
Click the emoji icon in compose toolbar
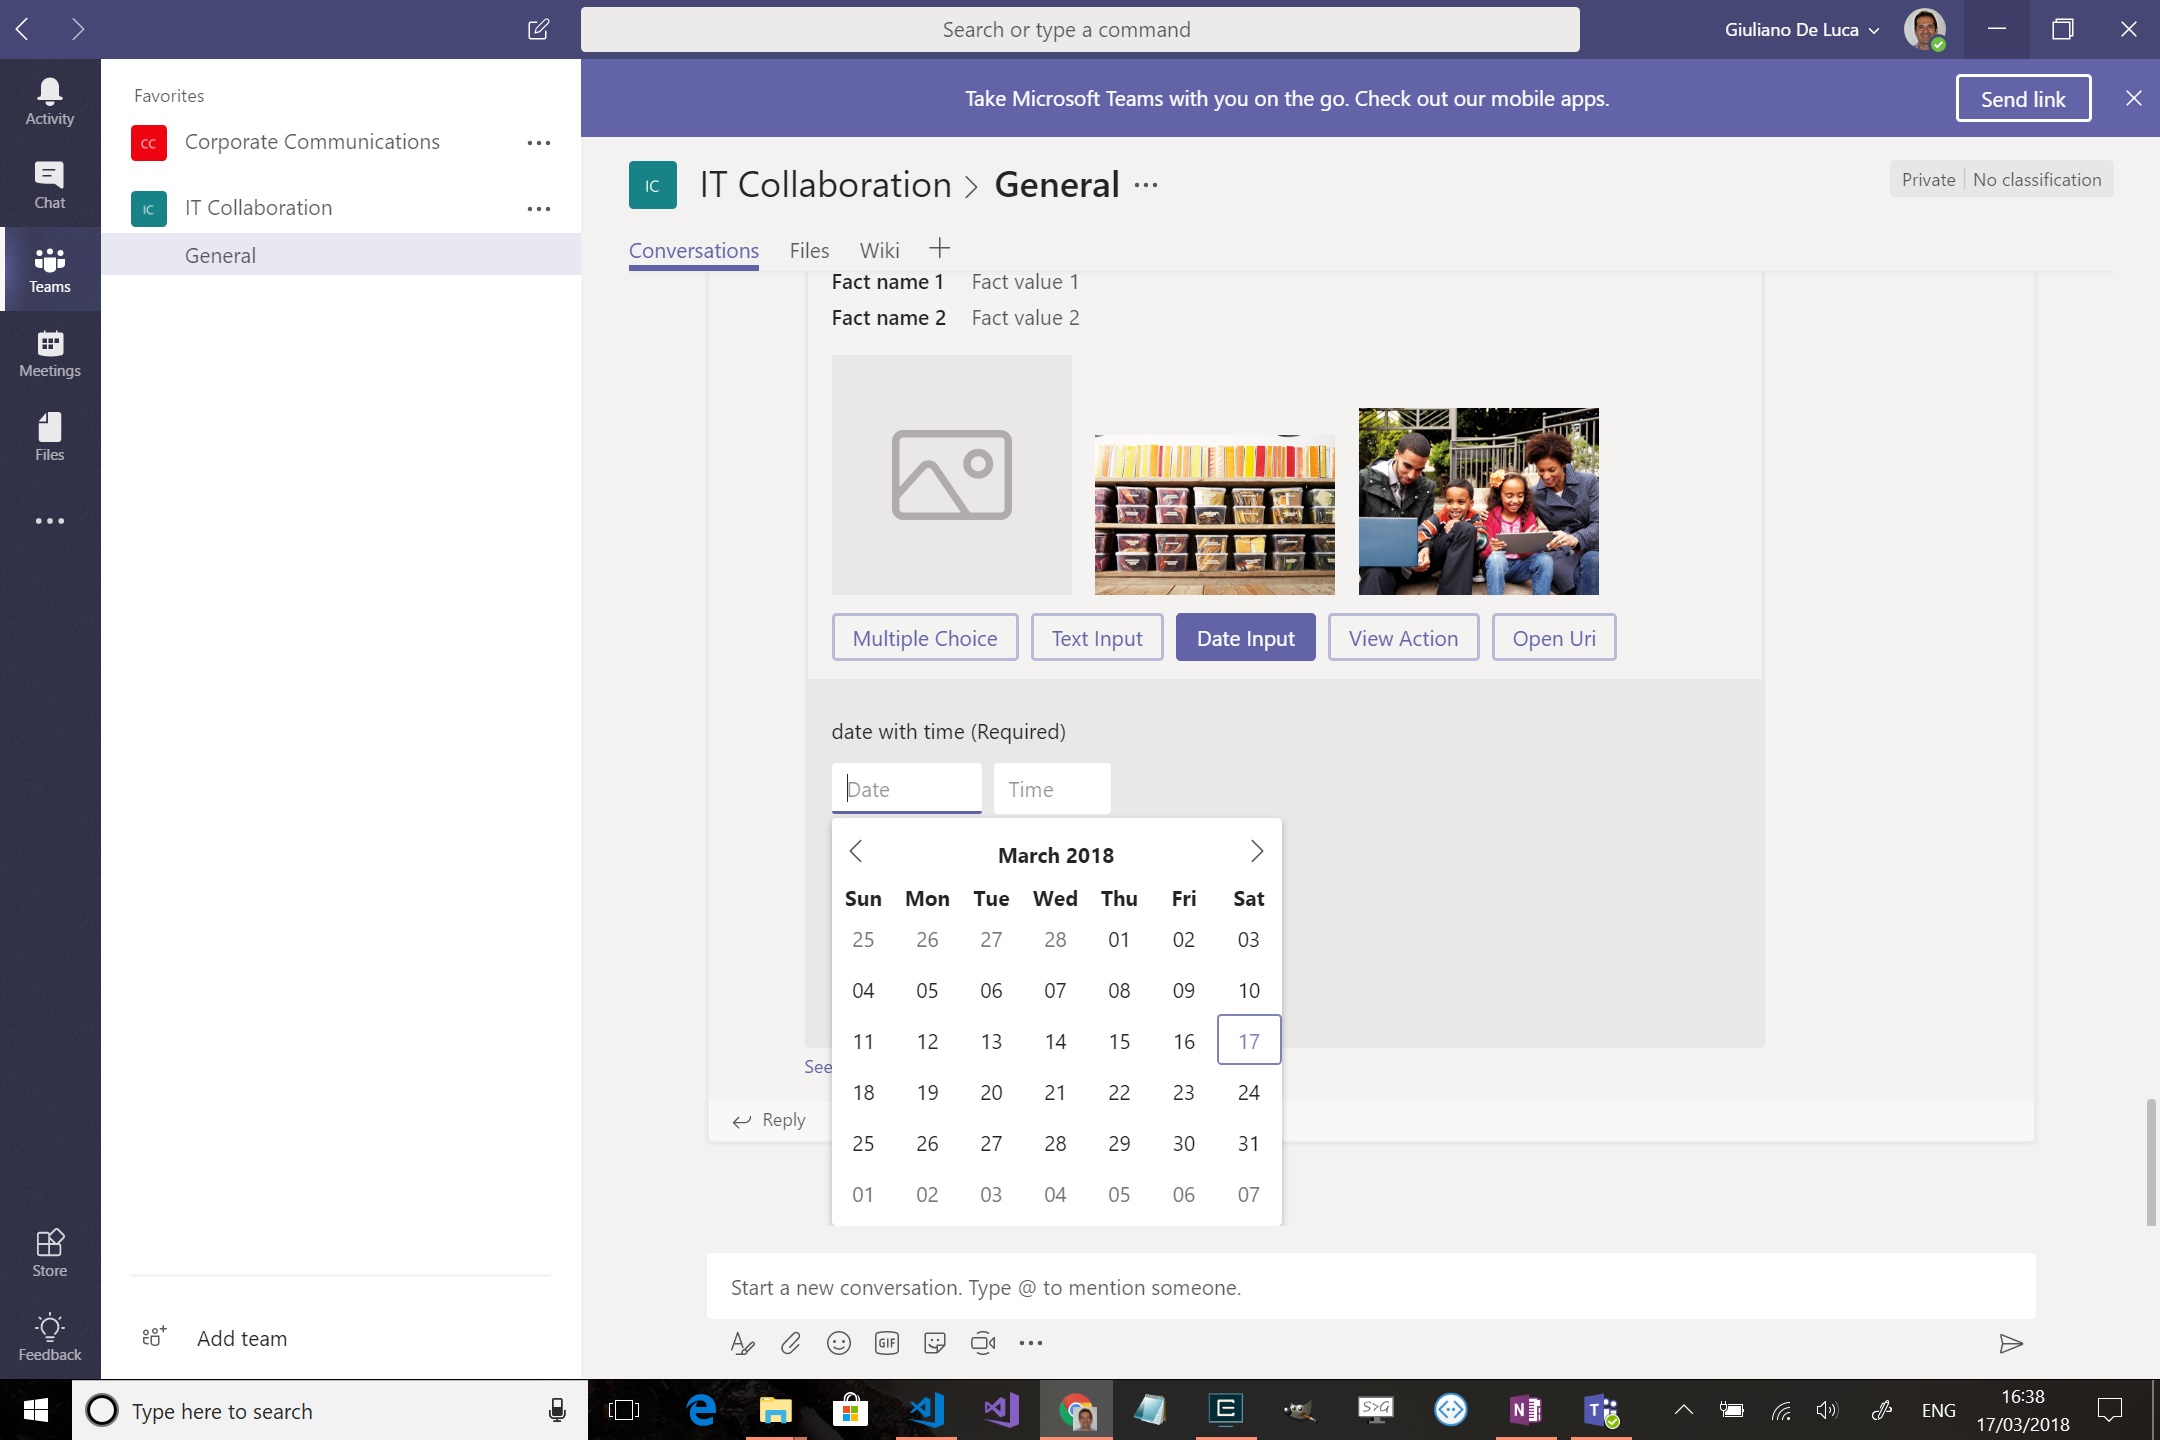click(x=839, y=1344)
